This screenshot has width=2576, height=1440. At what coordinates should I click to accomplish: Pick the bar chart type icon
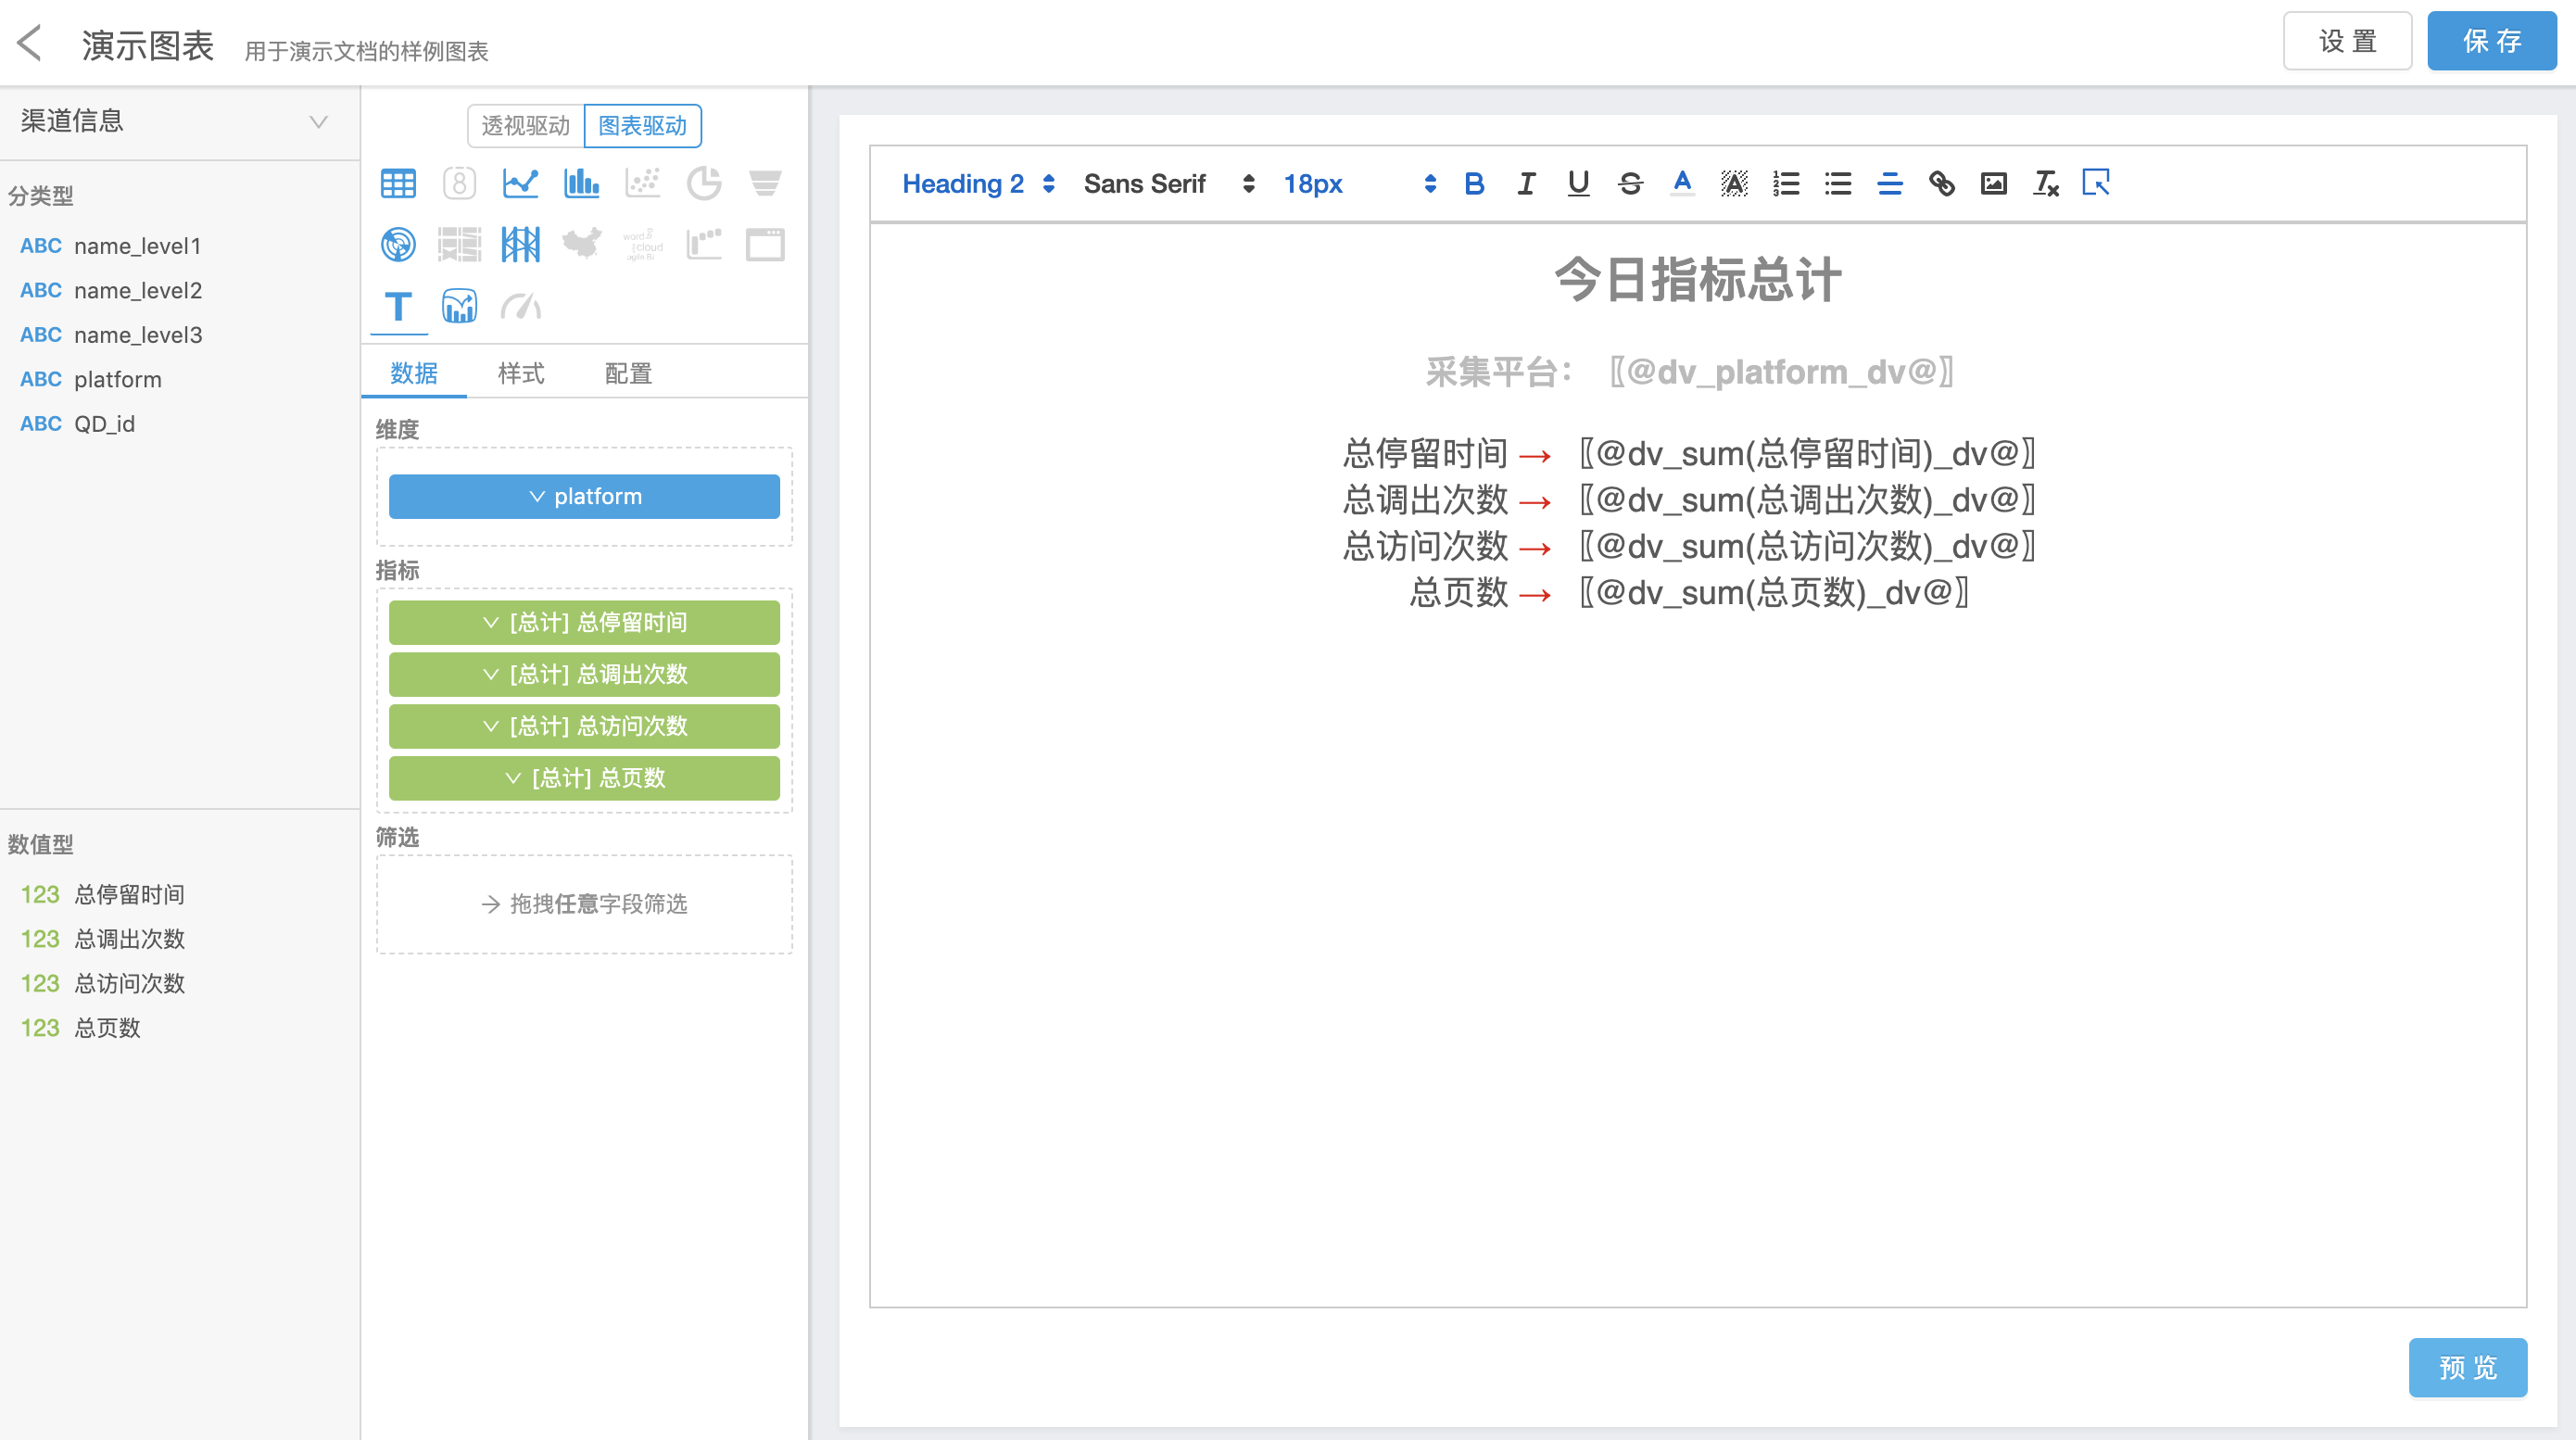[x=581, y=183]
